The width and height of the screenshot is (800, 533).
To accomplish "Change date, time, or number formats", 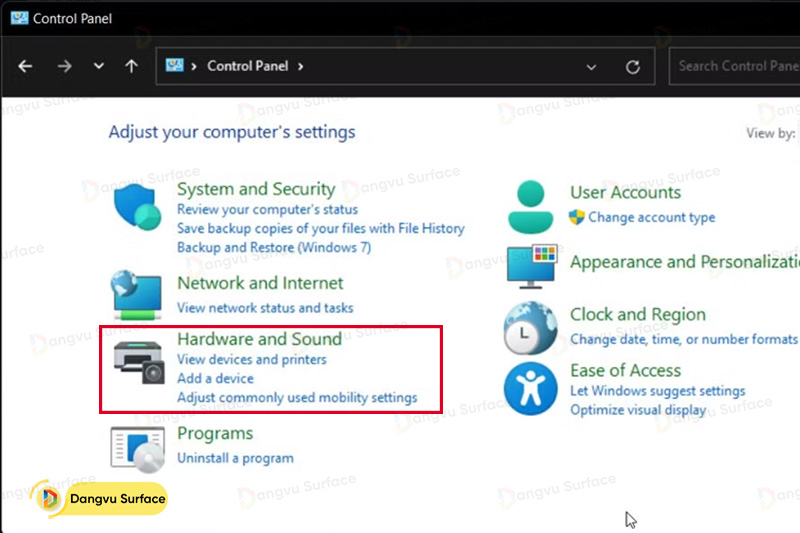I will [x=683, y=339].
